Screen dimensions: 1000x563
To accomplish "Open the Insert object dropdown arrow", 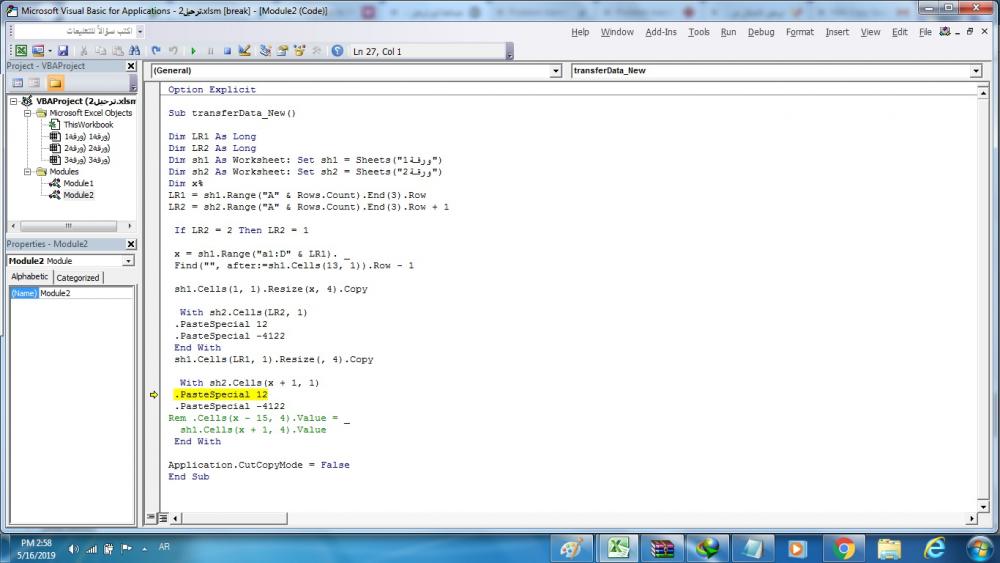I will pyautogui.click(x=50, y=51).
